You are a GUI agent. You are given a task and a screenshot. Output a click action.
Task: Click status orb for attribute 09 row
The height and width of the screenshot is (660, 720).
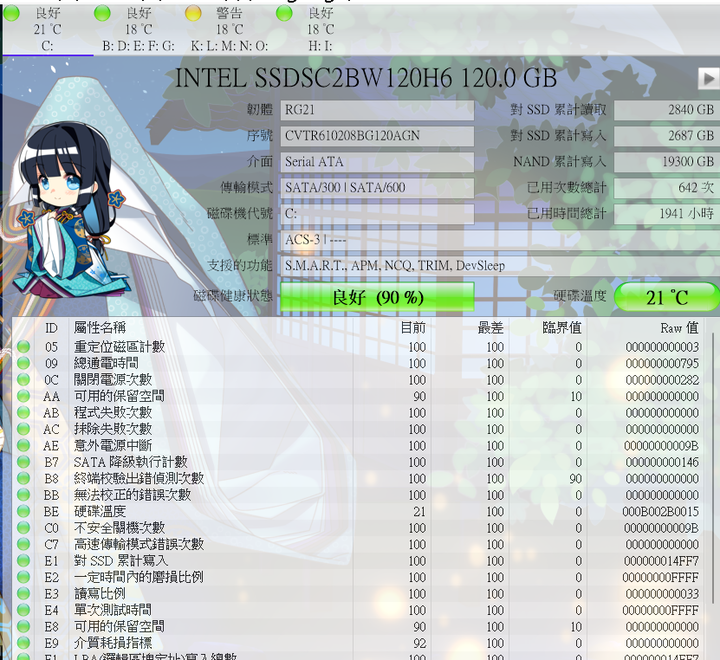tap(23, 363)
